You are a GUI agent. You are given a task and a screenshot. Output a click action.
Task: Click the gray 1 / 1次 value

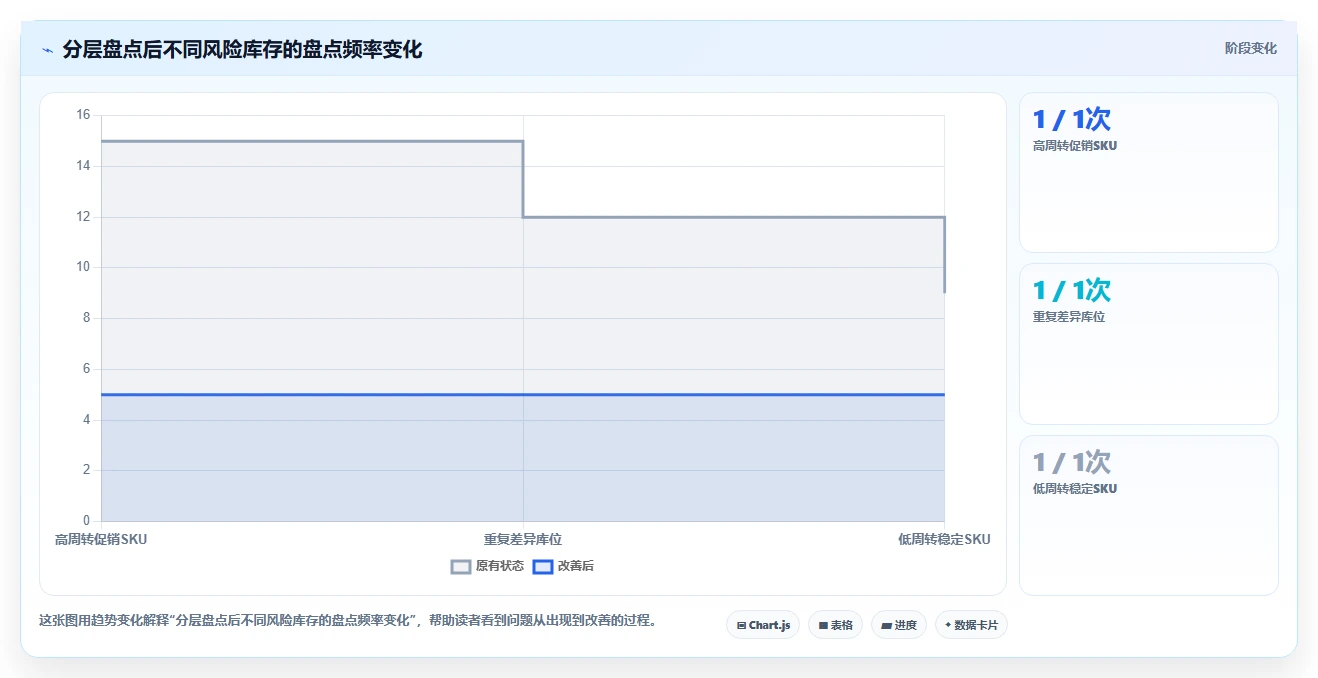tap(1072, 463)
